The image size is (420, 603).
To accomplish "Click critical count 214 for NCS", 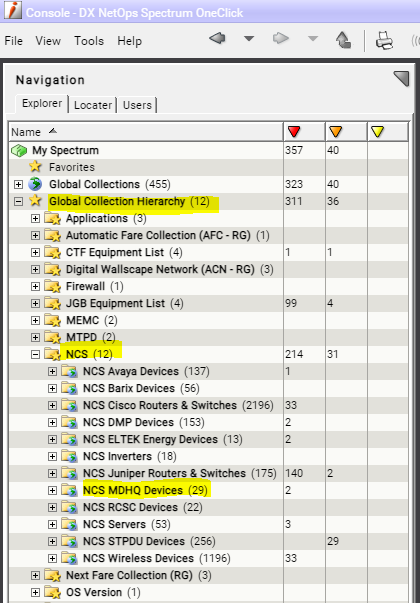I will tap(294, 354).
